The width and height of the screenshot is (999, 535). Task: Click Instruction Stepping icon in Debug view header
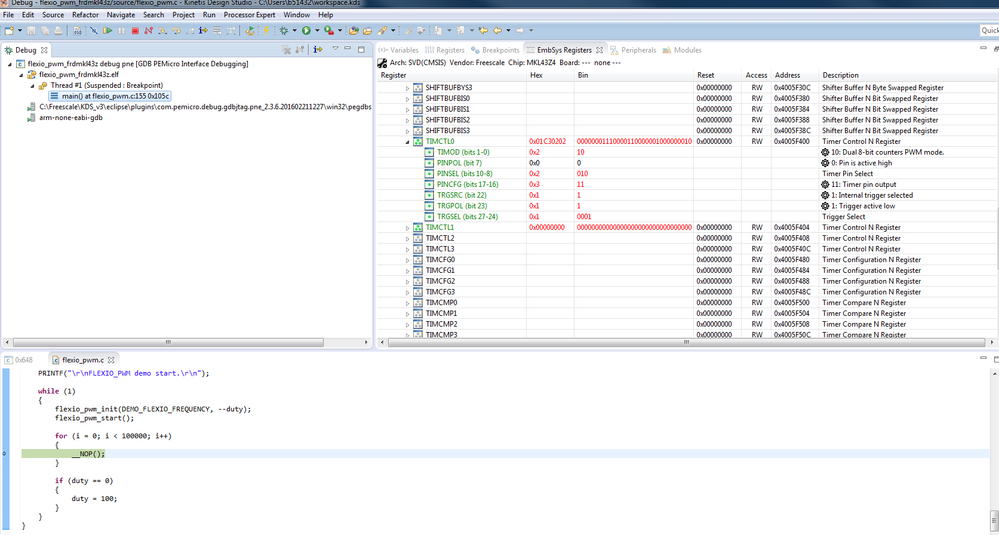click(x=318, y=50)
